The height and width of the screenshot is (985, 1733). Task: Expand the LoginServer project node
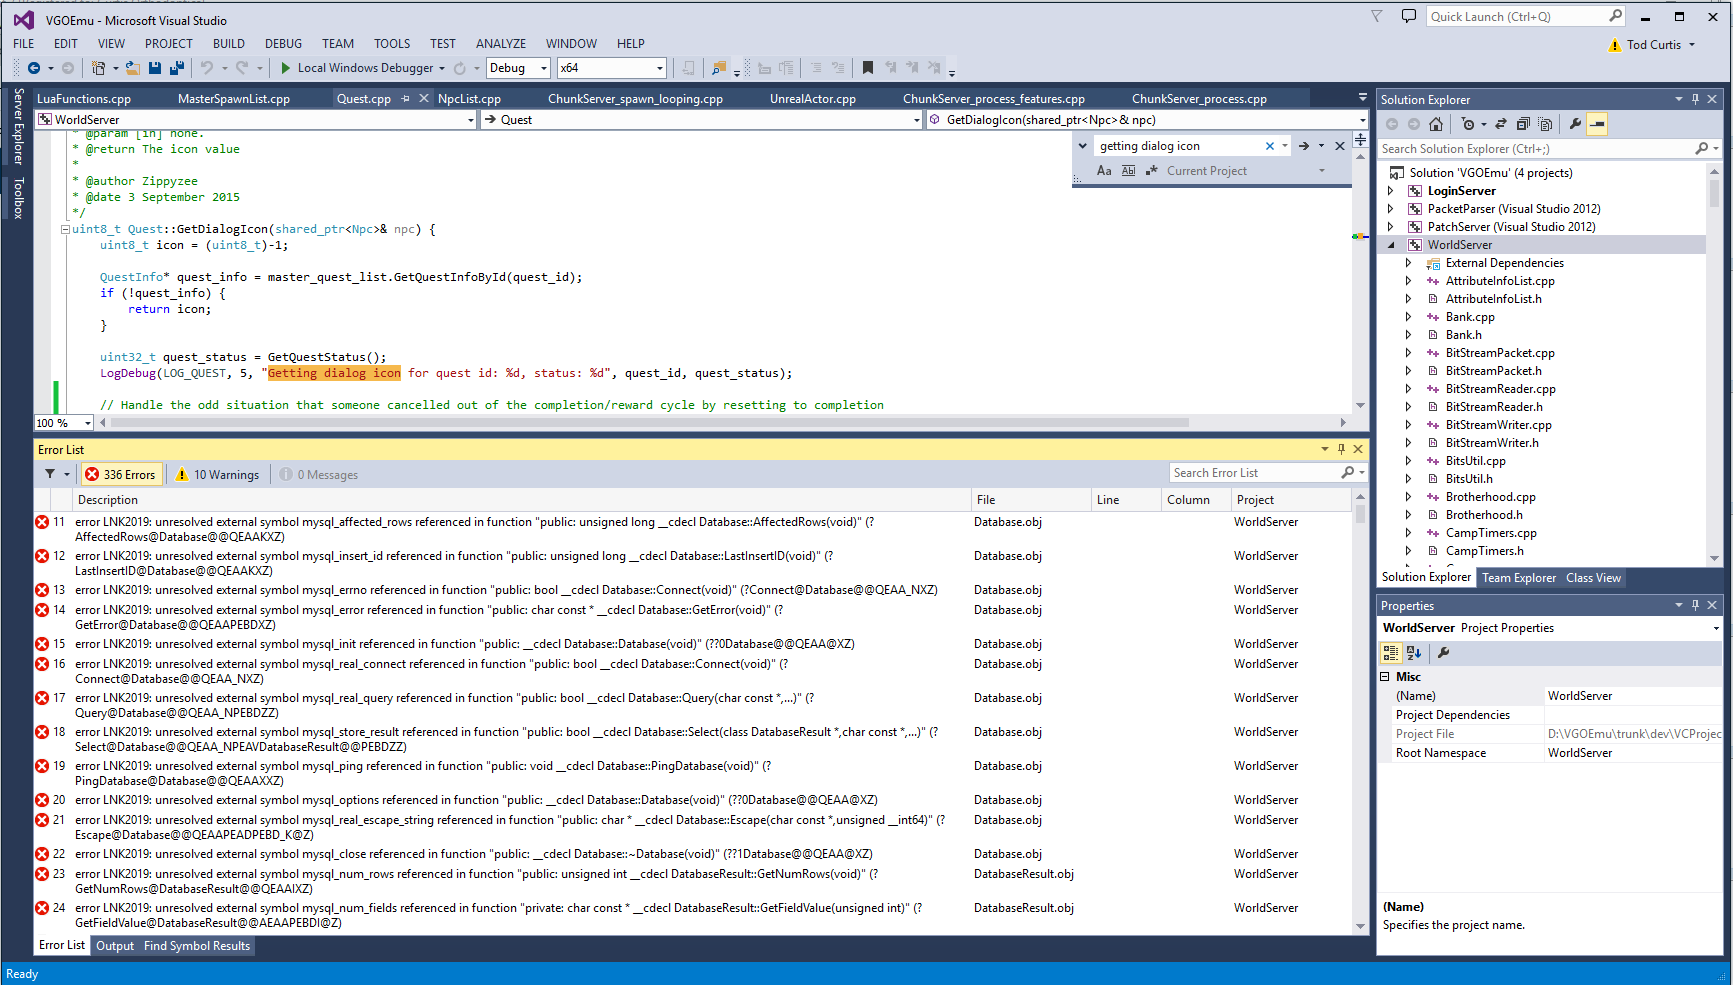1390,191
